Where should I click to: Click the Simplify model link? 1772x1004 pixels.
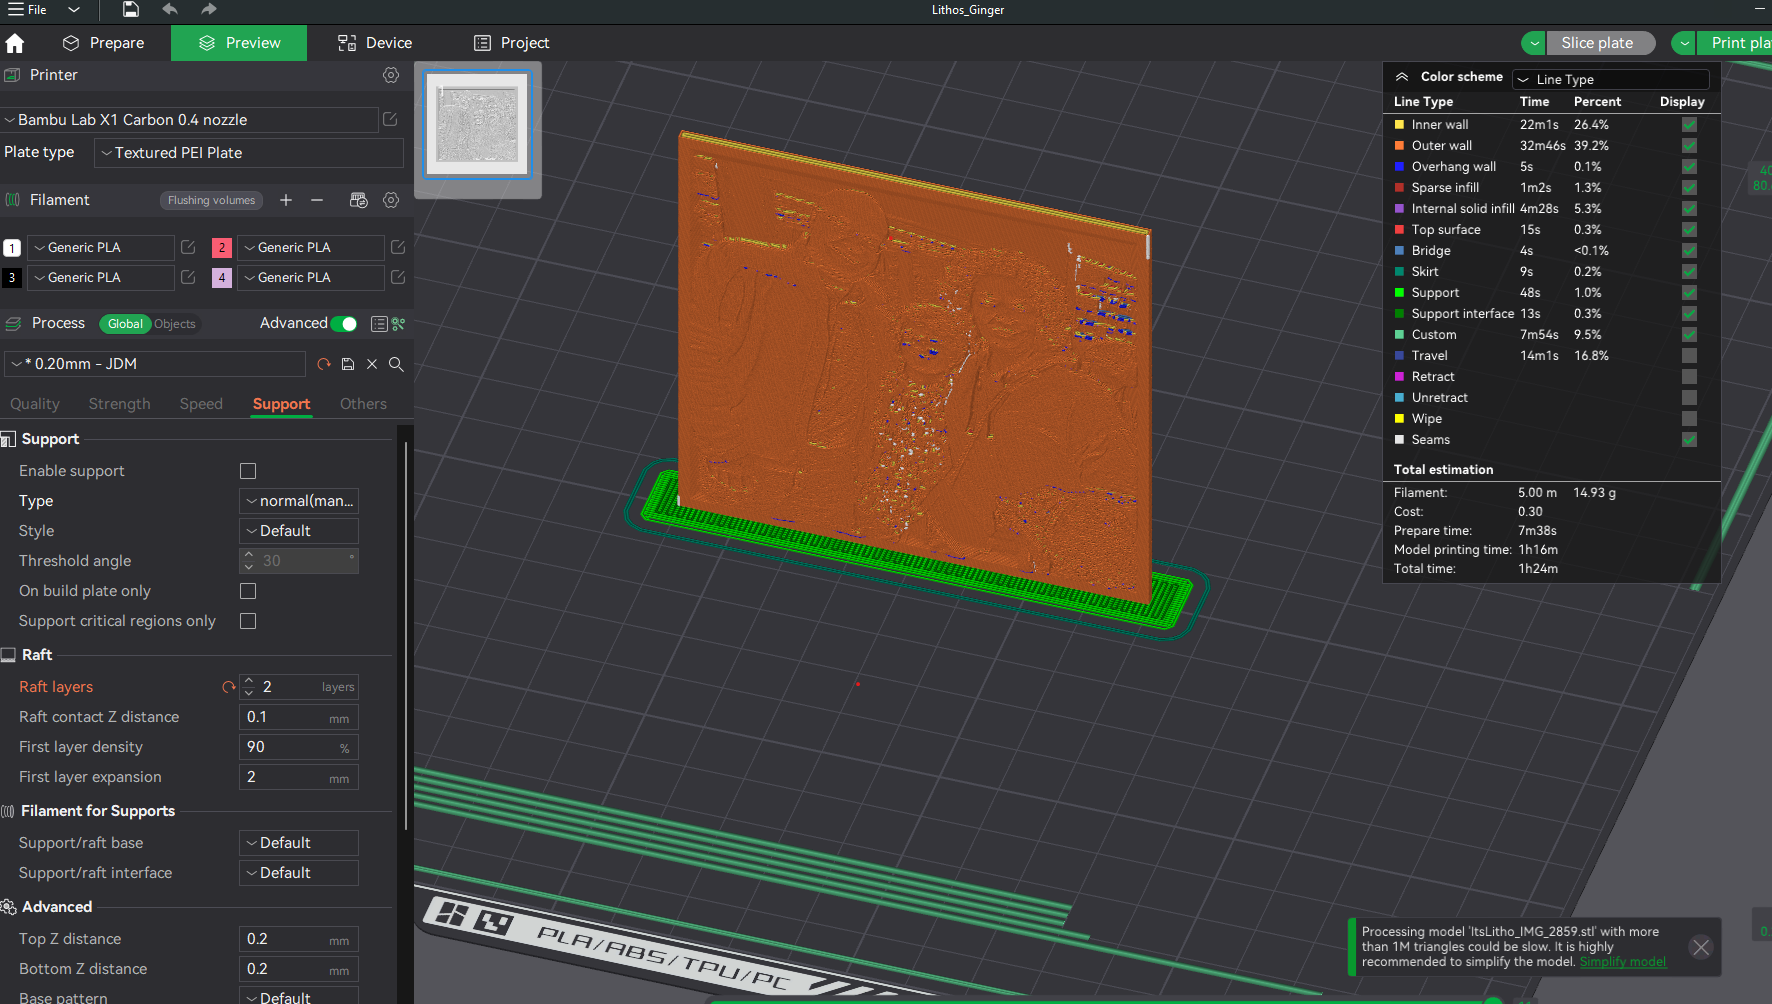pyautogui.click(x=1622, y=961)
